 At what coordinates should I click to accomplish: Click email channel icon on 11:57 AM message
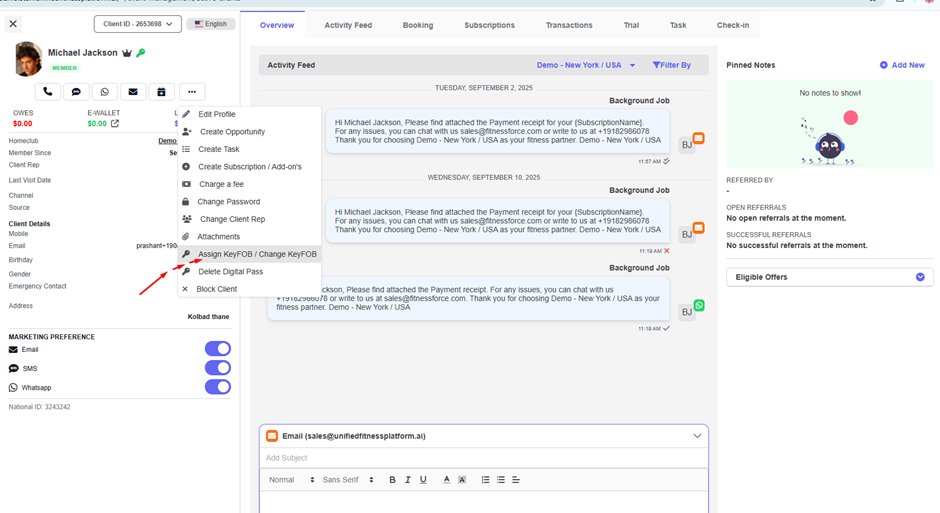pos(698,138)
